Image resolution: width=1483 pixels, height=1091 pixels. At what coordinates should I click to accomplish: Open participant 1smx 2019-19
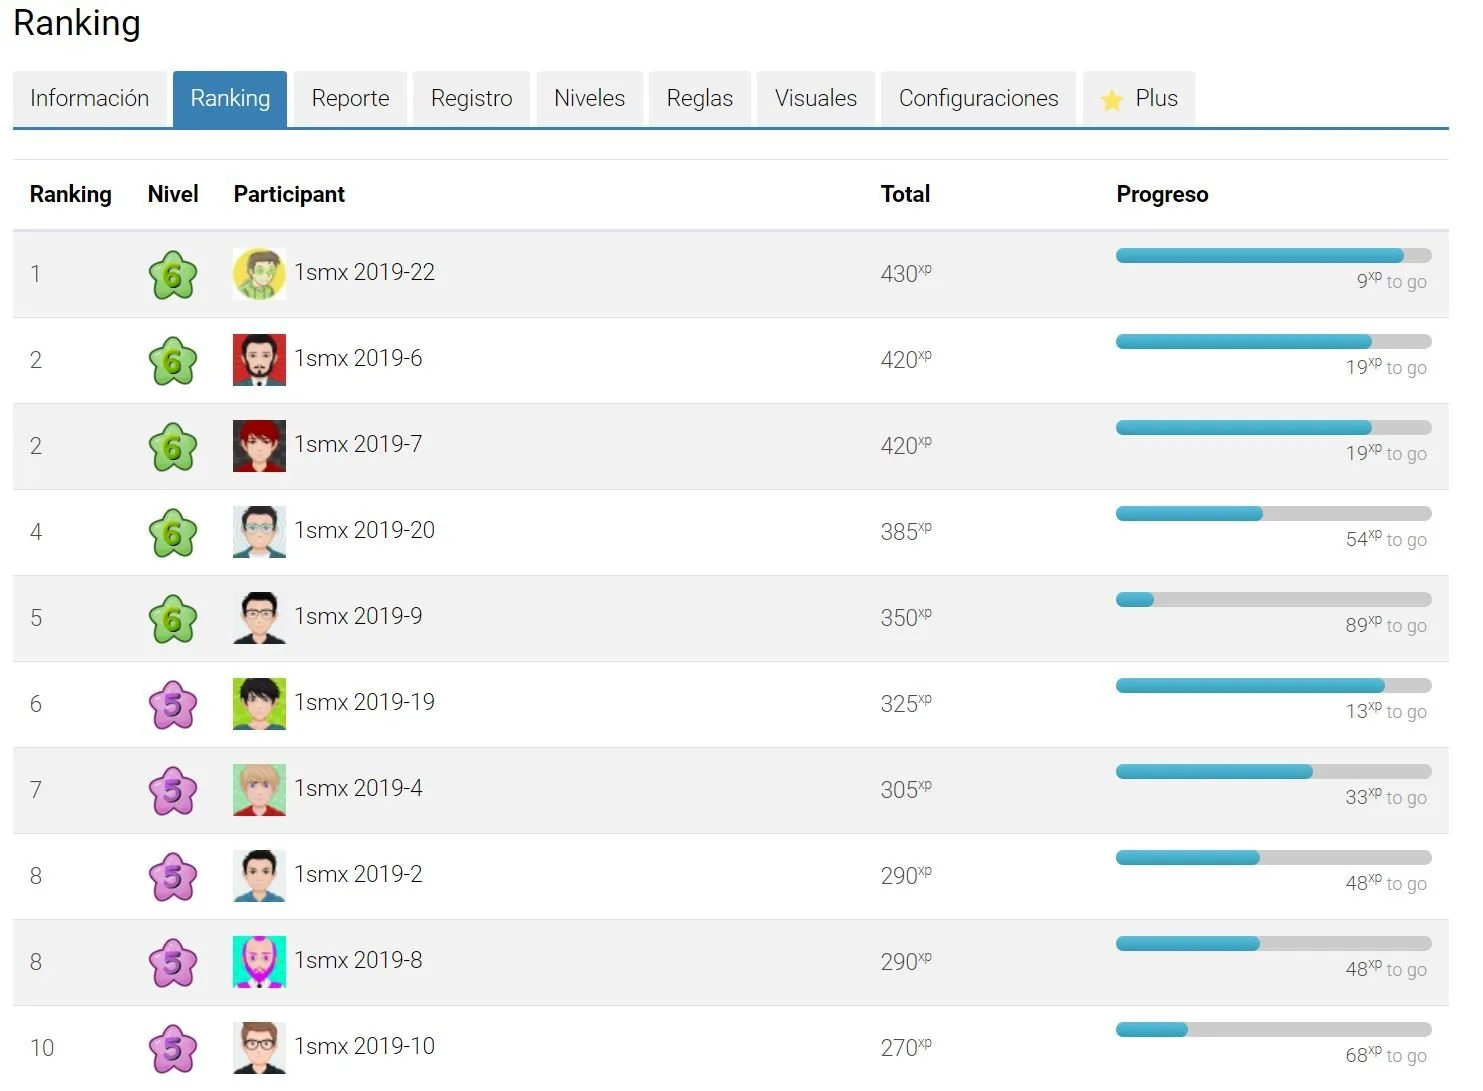tap(365, 702)
